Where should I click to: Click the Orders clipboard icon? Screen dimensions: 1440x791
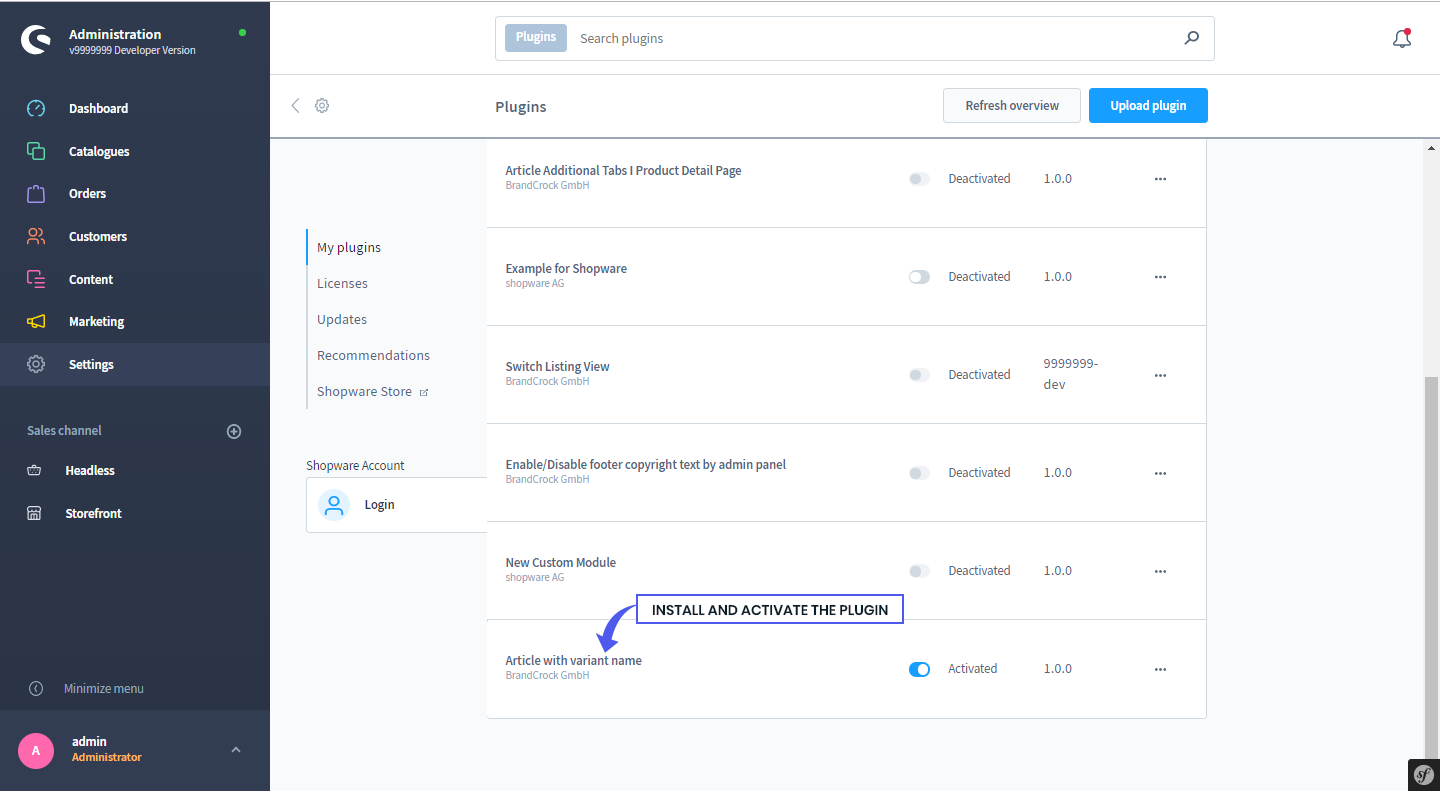(x=36, y=194)
